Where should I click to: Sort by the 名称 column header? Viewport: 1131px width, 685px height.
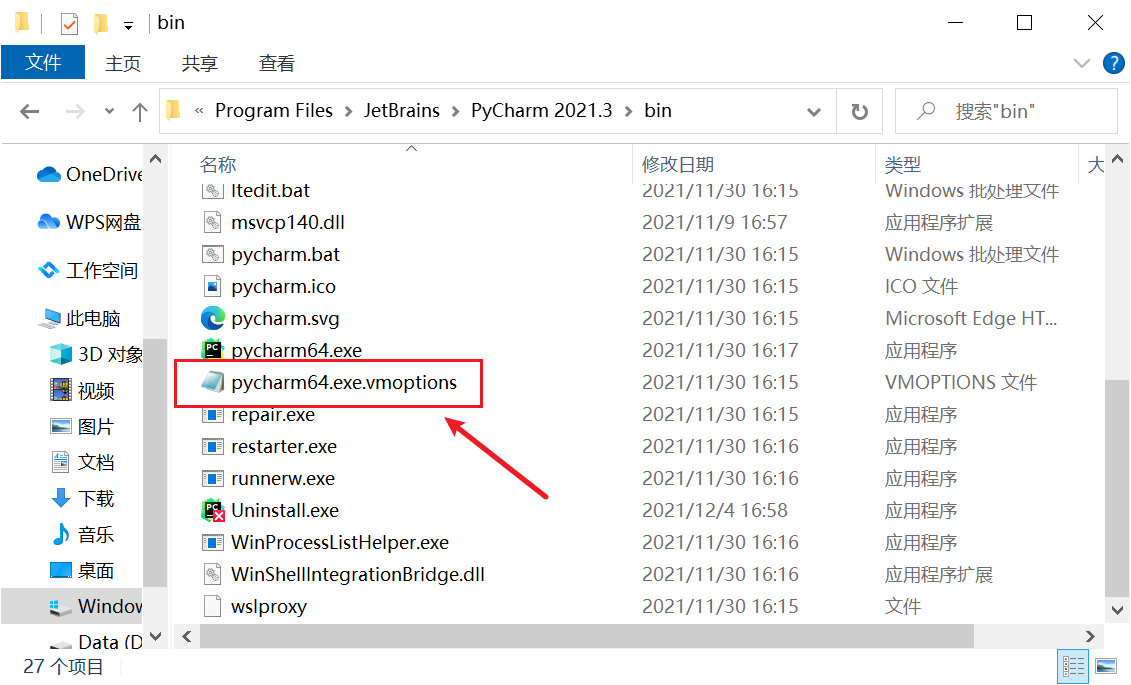click(x=218, y=164)
